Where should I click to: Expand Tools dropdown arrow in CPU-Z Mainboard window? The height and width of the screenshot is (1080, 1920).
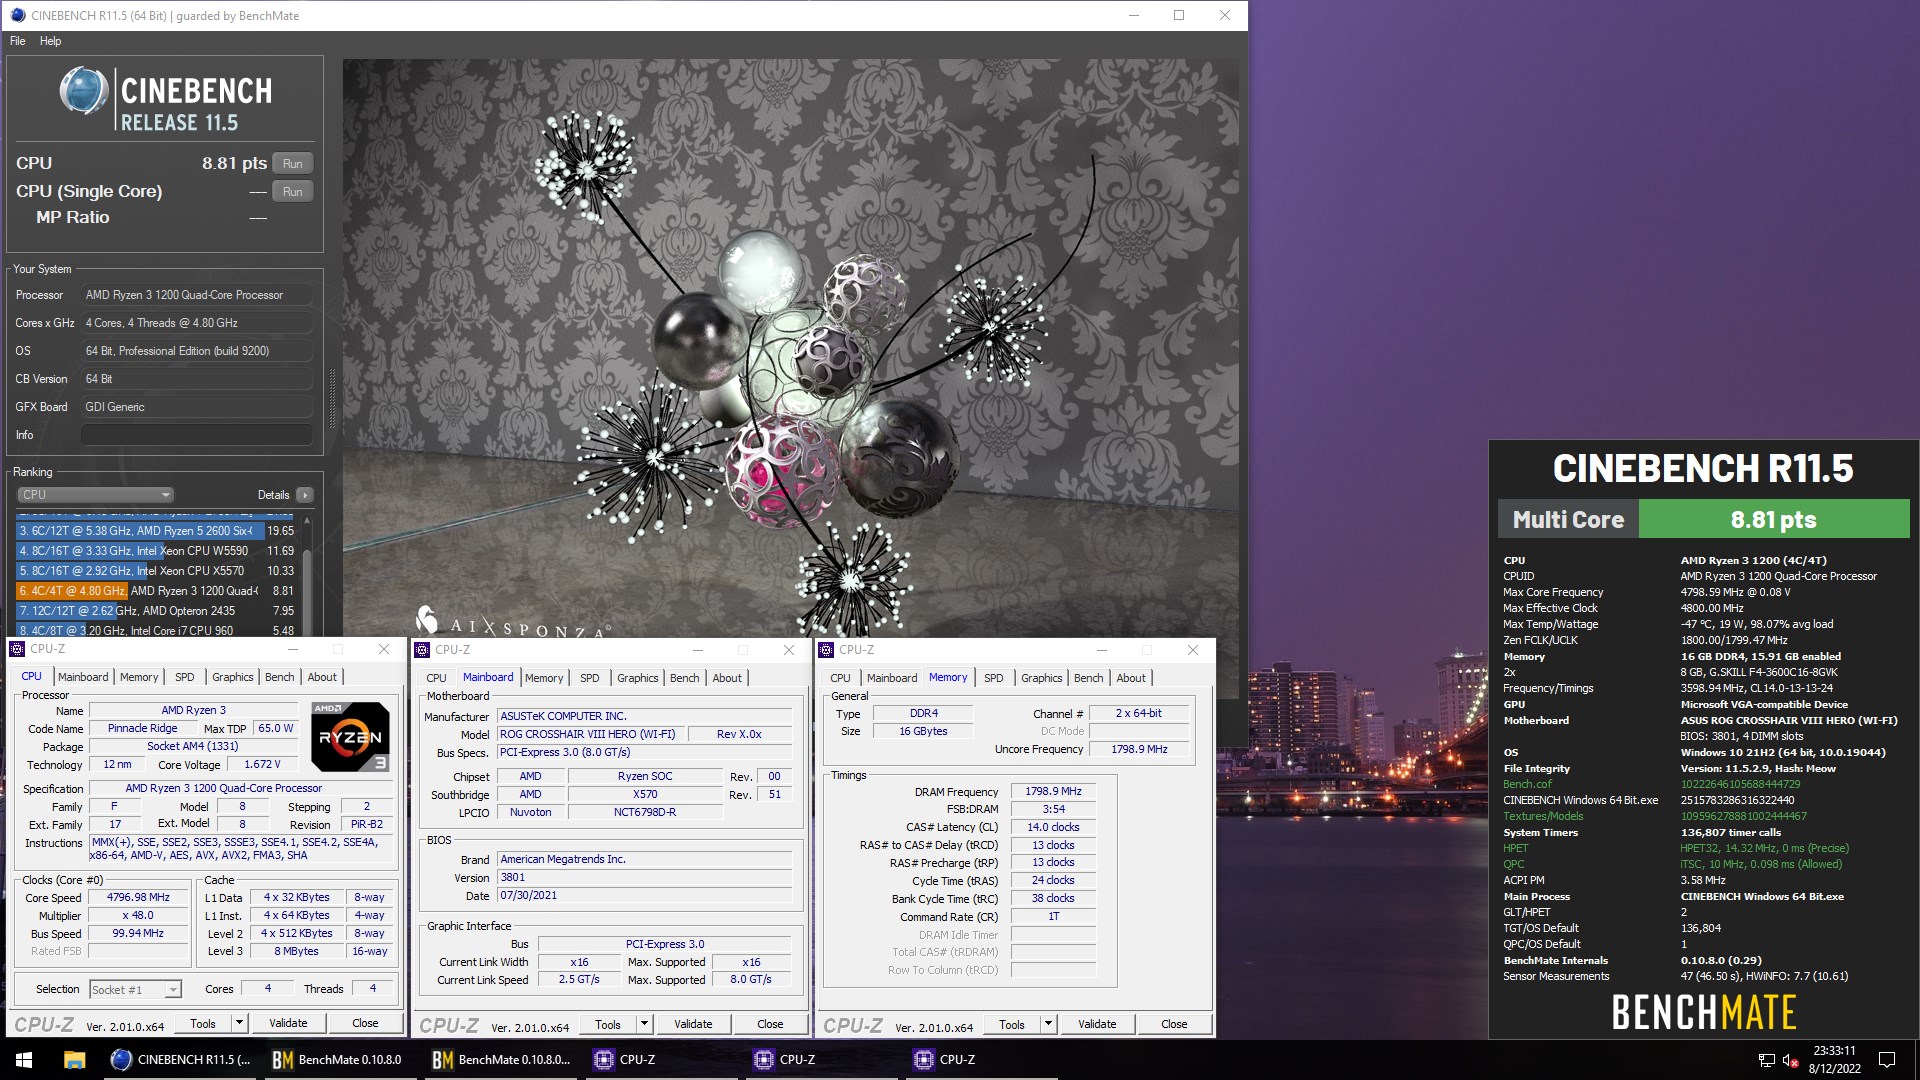(x=644, y=1024)
